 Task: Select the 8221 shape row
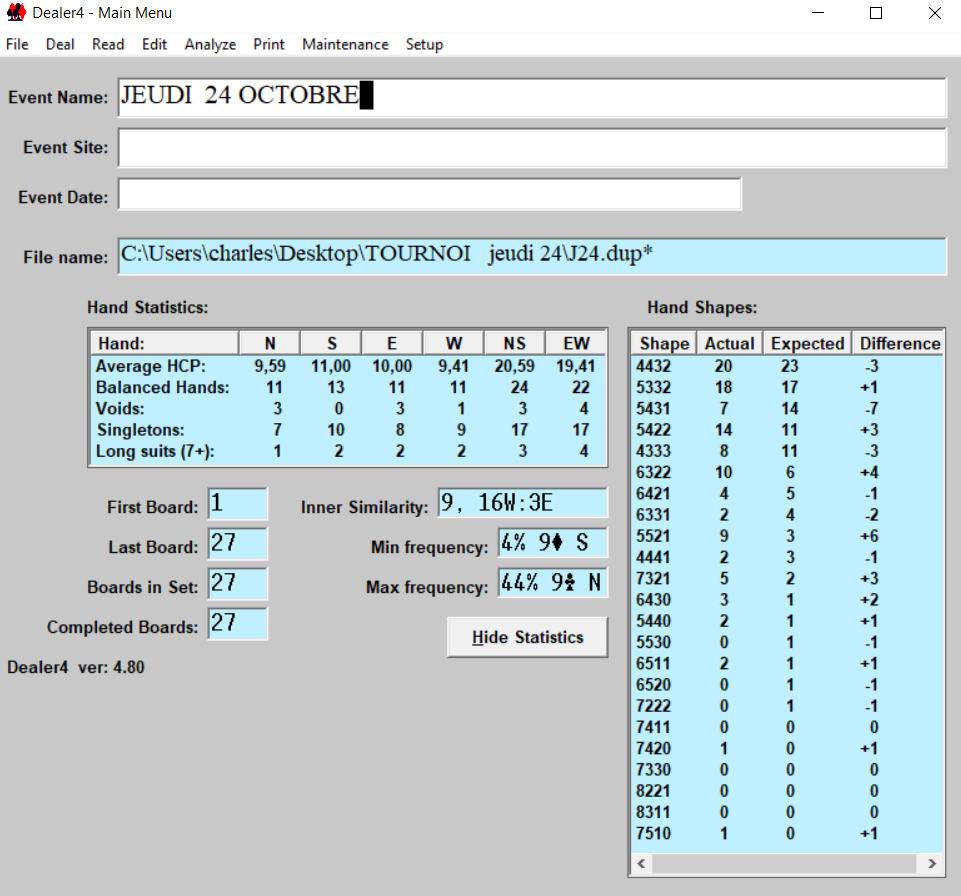(787, 791)
